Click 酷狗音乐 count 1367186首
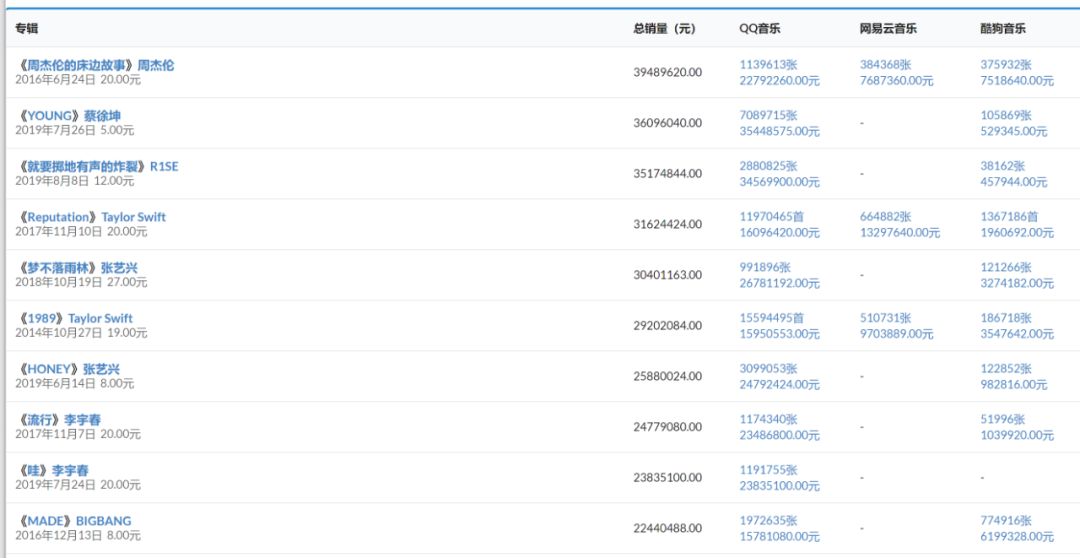The width and height of the screenshot is (1080, 558). 1010,216
